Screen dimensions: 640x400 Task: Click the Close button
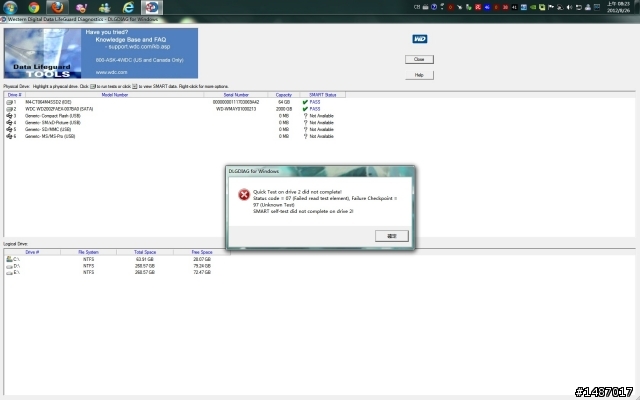pyautogui.click(x=419, y=60)
